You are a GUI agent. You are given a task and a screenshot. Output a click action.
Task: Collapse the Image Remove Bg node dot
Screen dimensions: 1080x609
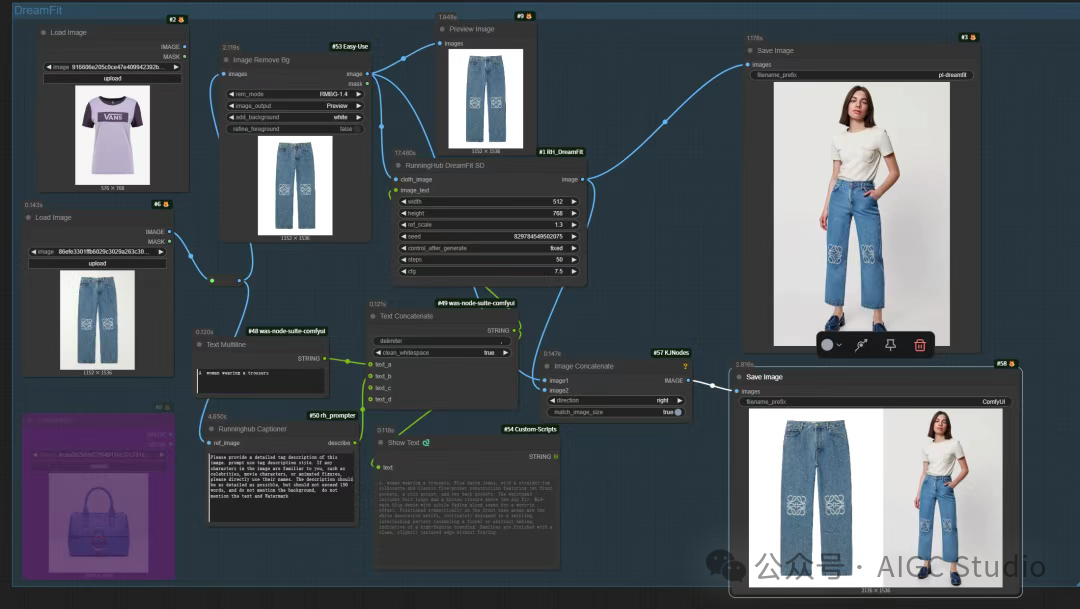point(225,60)
